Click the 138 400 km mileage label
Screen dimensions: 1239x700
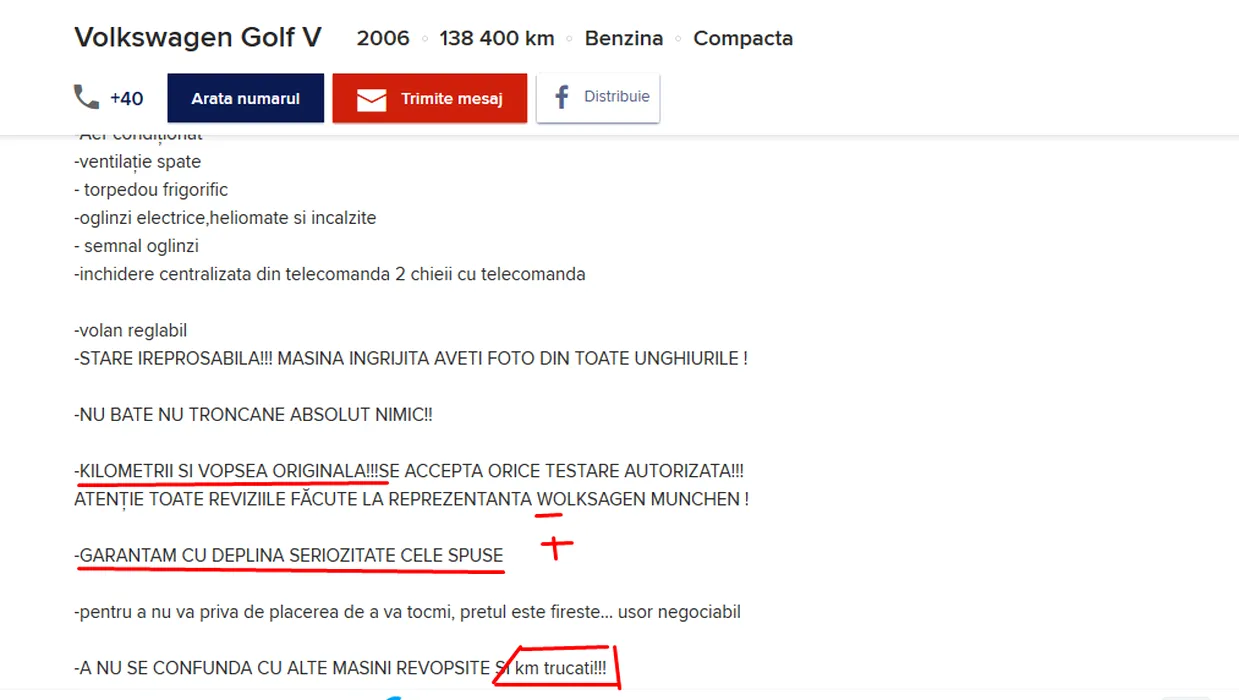click(x=497, y=38)
